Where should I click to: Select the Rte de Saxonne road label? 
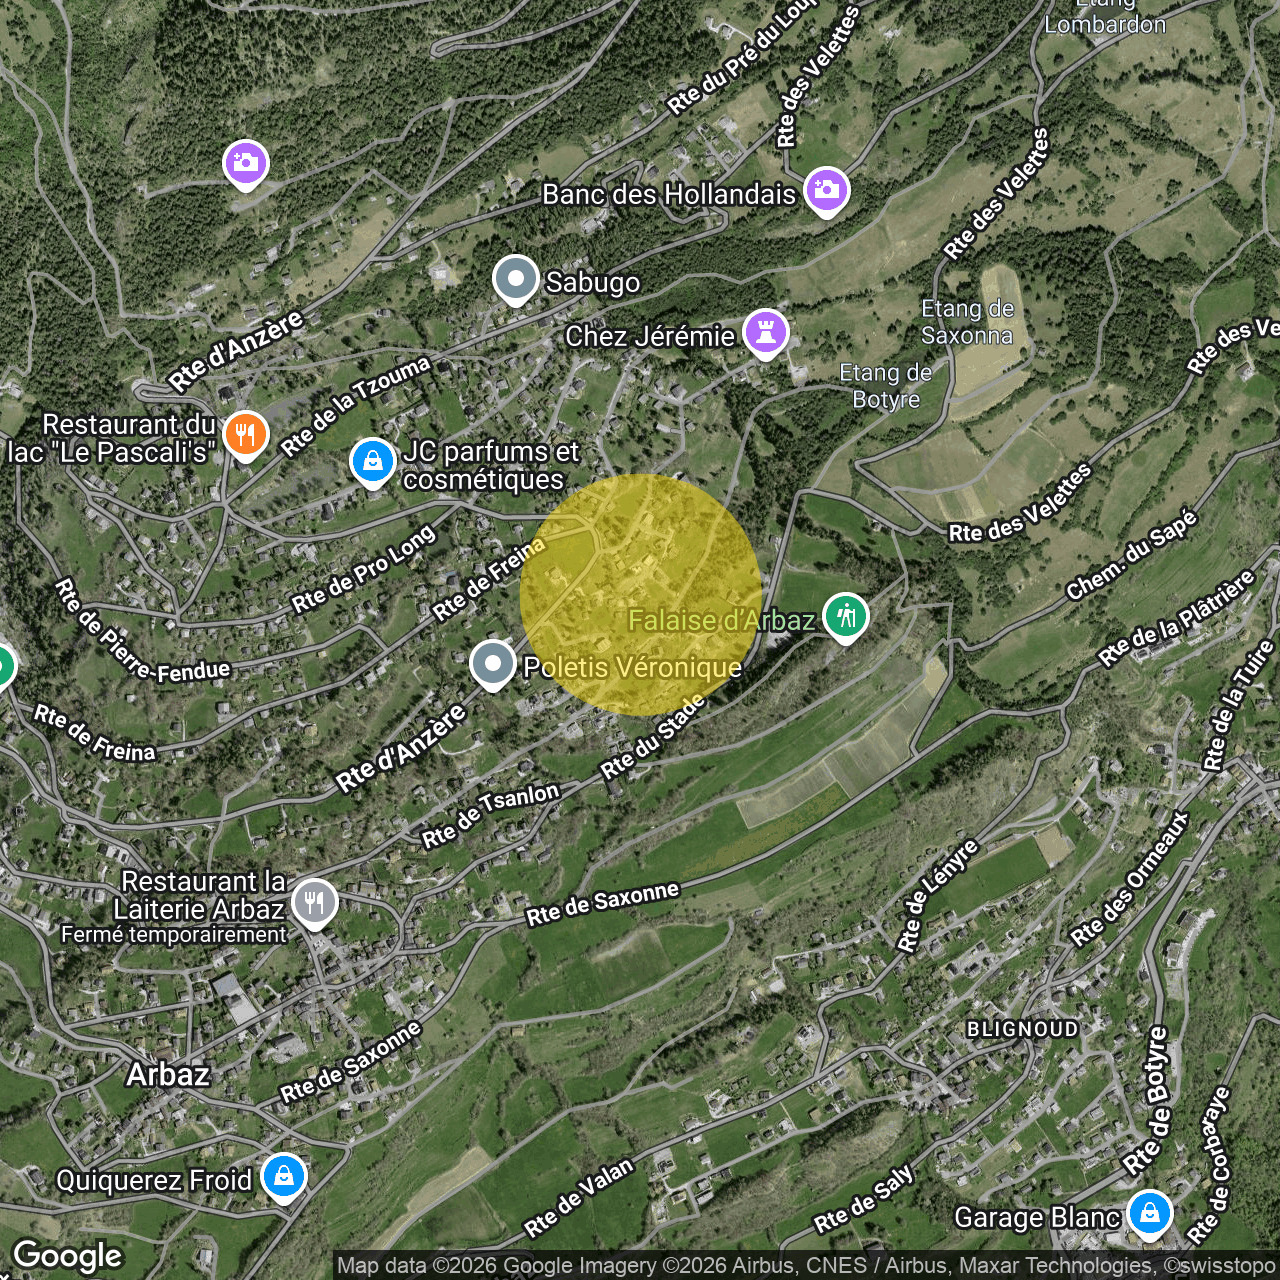point(602,902)
